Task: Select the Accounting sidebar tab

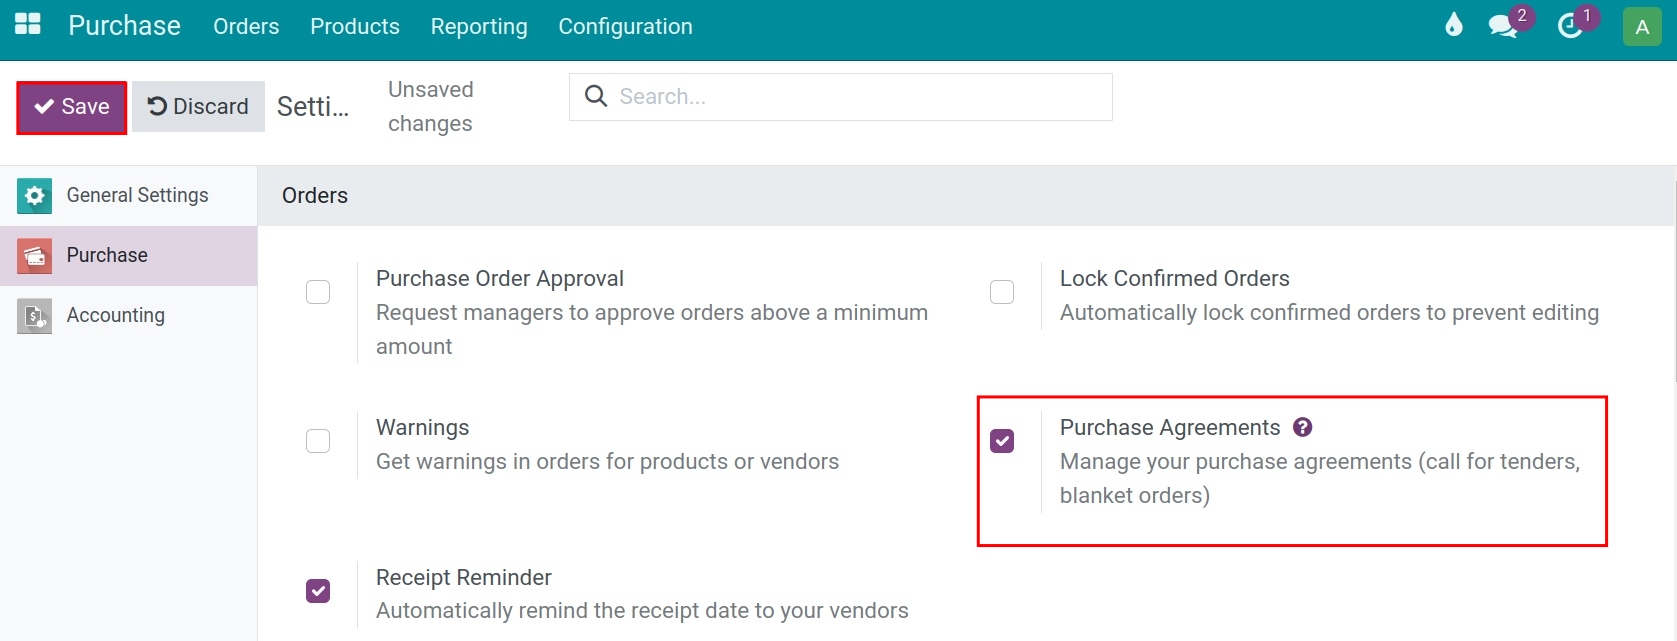Action: click(129, 316)
